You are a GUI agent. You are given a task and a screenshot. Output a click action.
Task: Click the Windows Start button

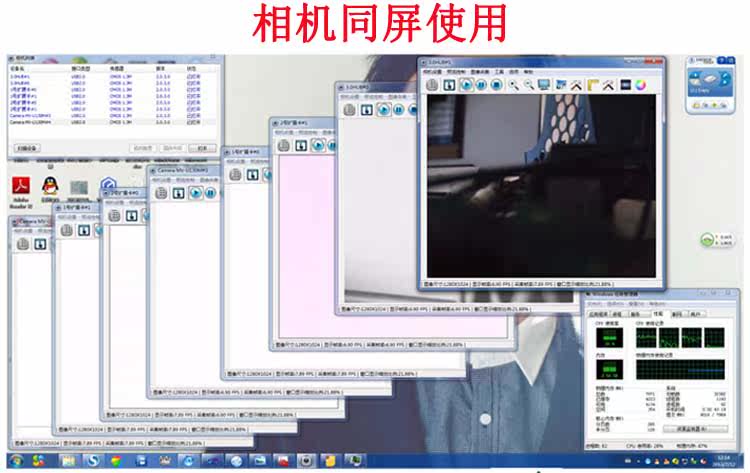[16, 461]
